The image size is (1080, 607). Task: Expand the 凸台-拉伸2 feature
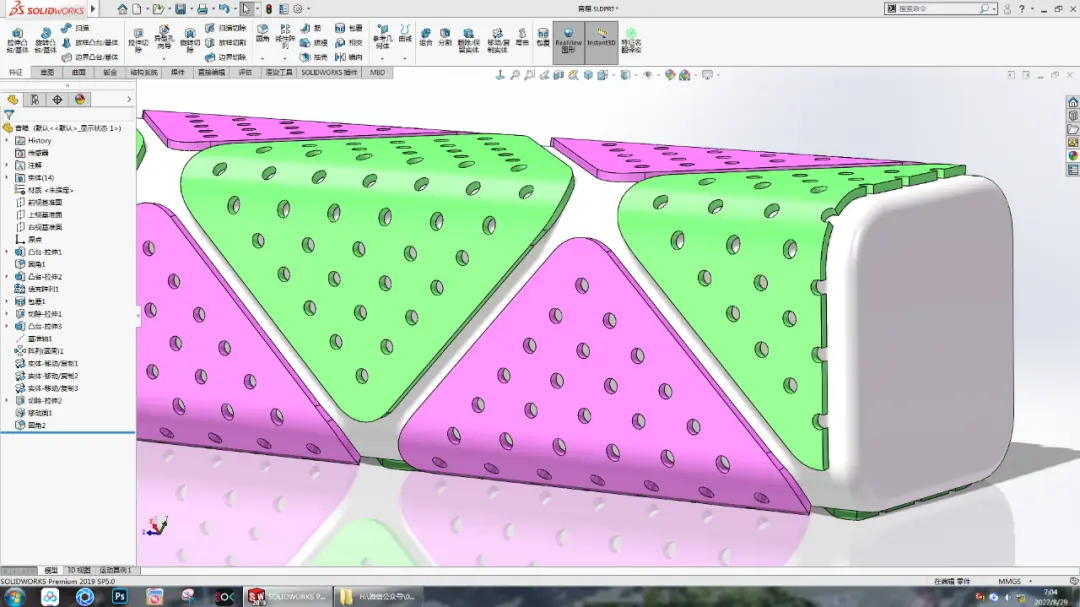click(x=7, y=277)
